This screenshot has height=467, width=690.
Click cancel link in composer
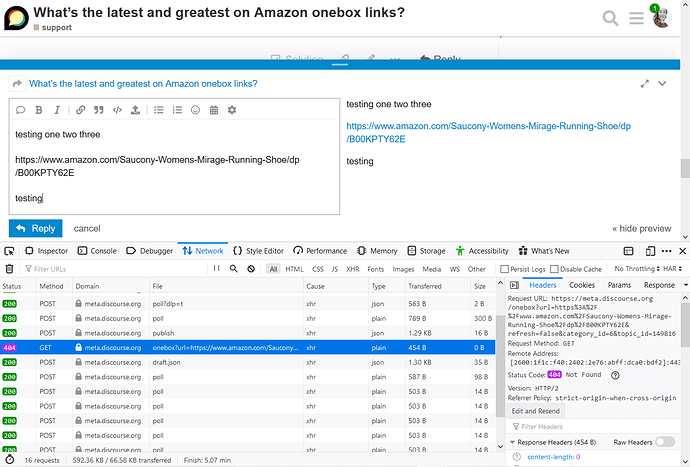(x=87, y=228)
